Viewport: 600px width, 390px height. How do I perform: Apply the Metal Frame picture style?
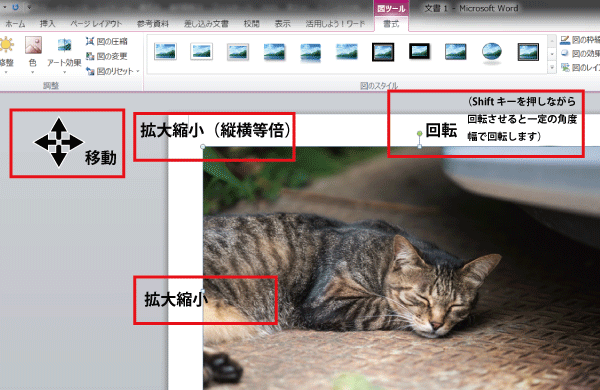238,52
